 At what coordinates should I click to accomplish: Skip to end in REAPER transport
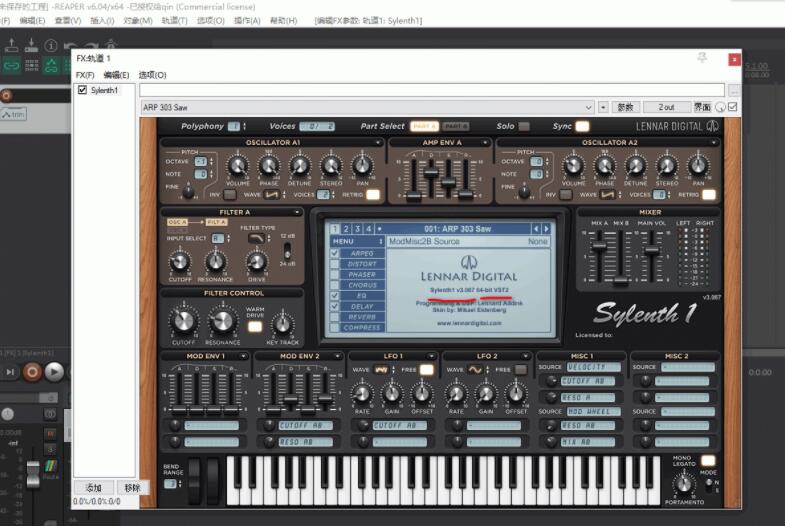pyautogui.click(x=10, y=372)
